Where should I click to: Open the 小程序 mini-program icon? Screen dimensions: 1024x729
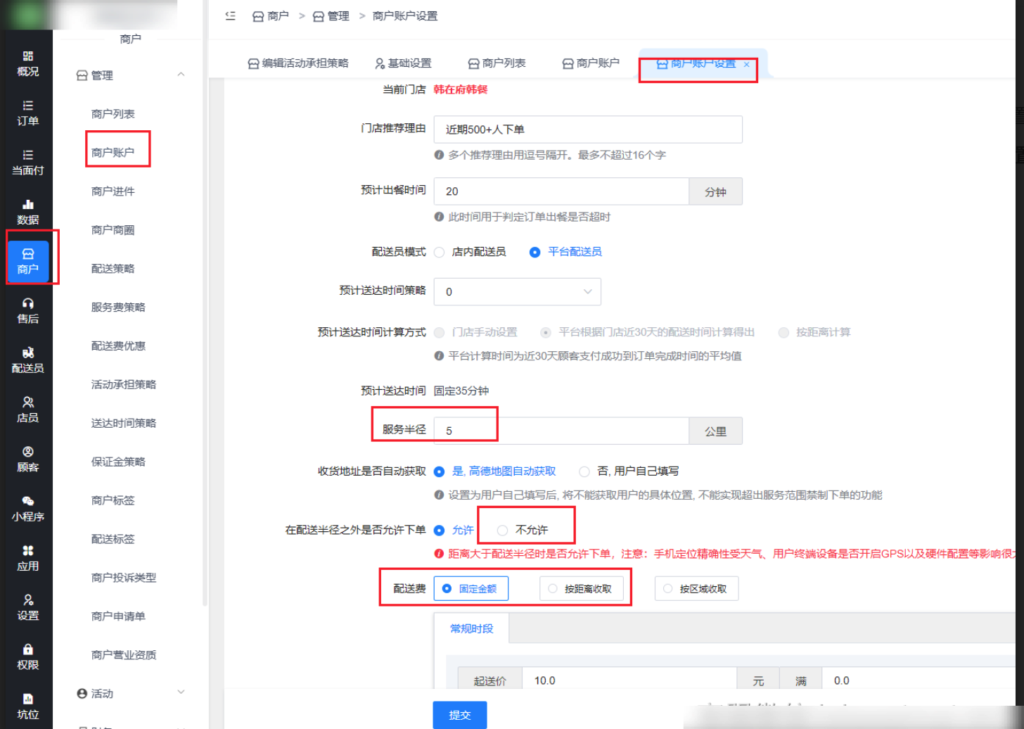click(28, 501)
